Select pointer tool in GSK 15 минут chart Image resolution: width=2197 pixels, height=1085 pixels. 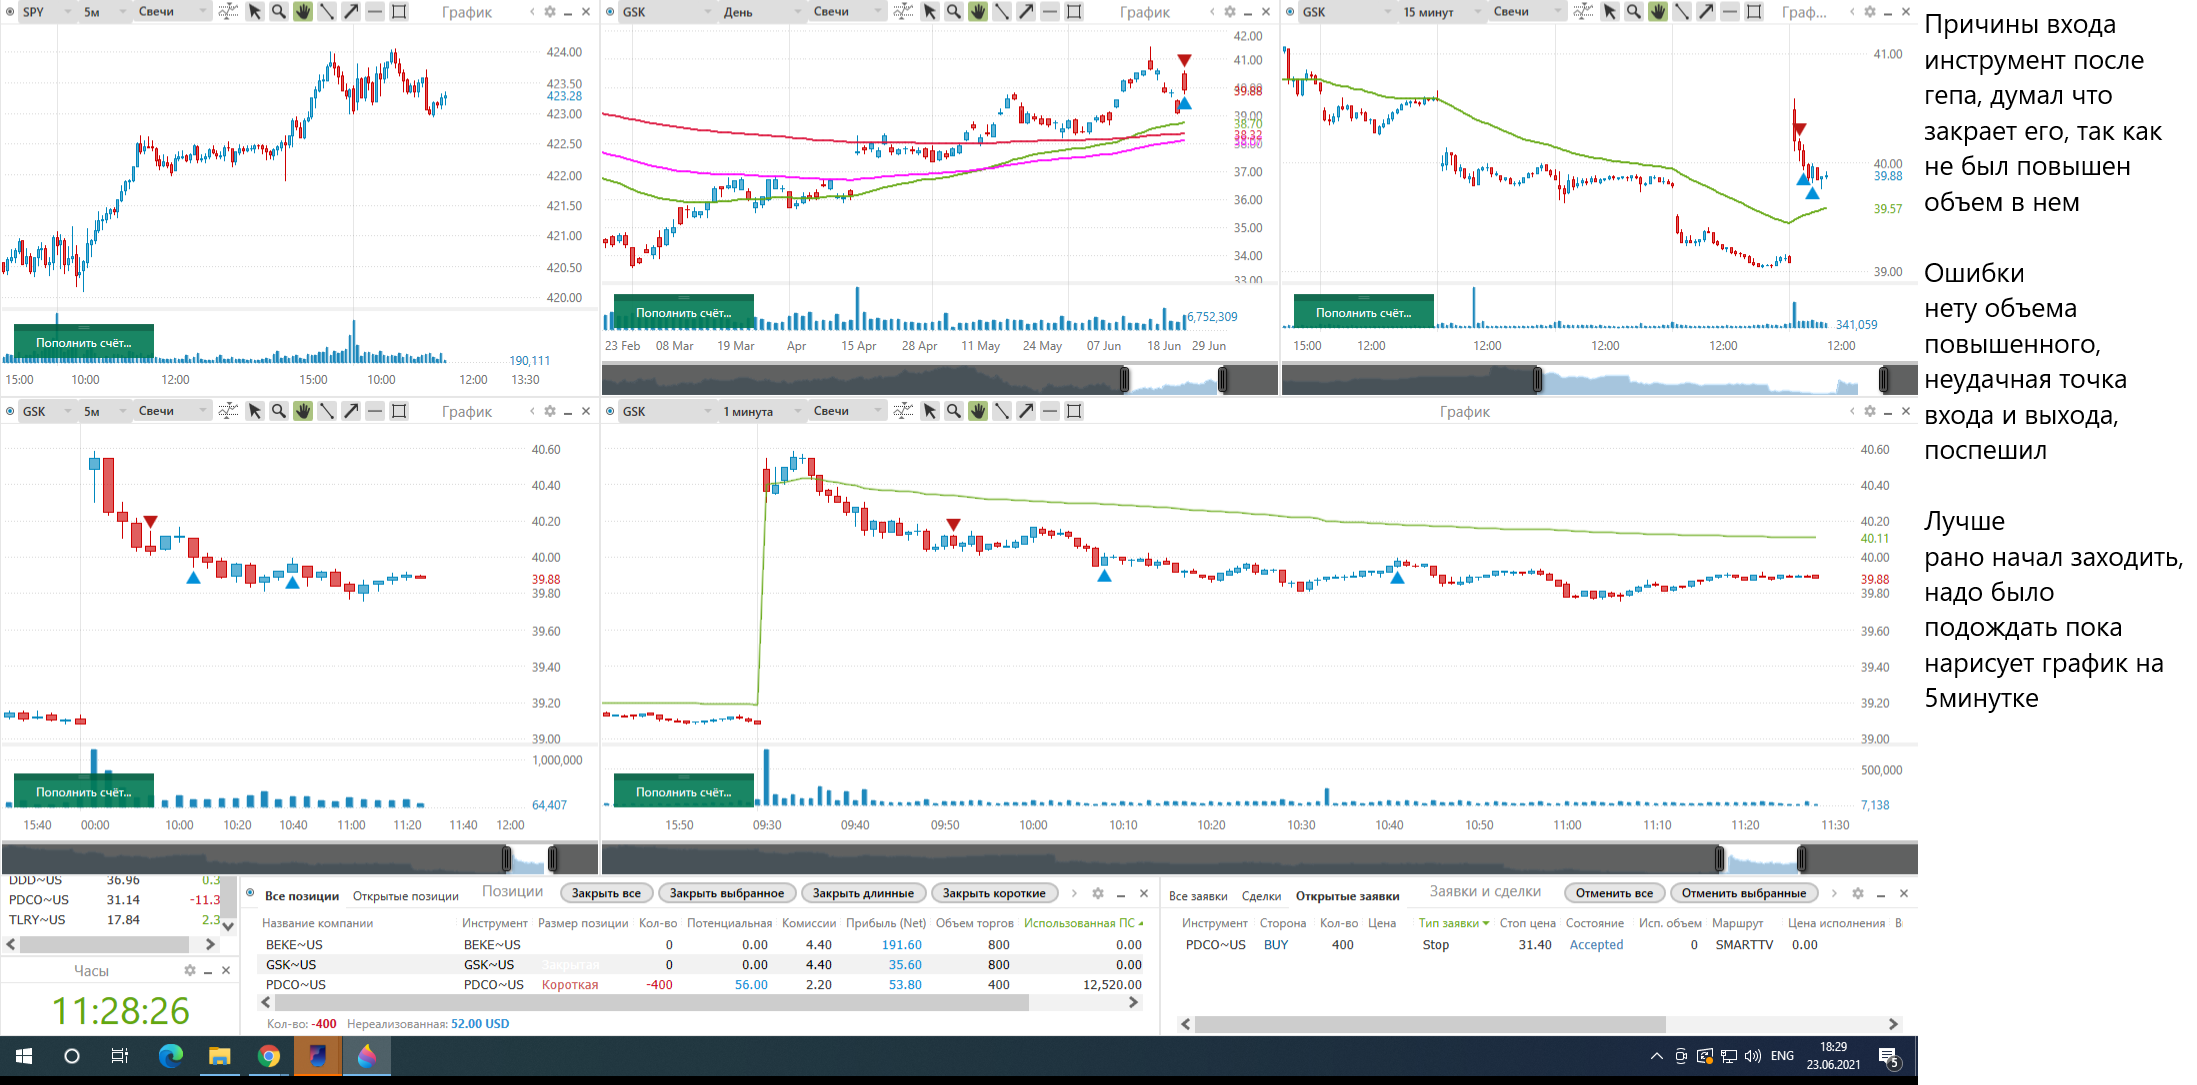pyautogui.click(x=1610, y=12)
